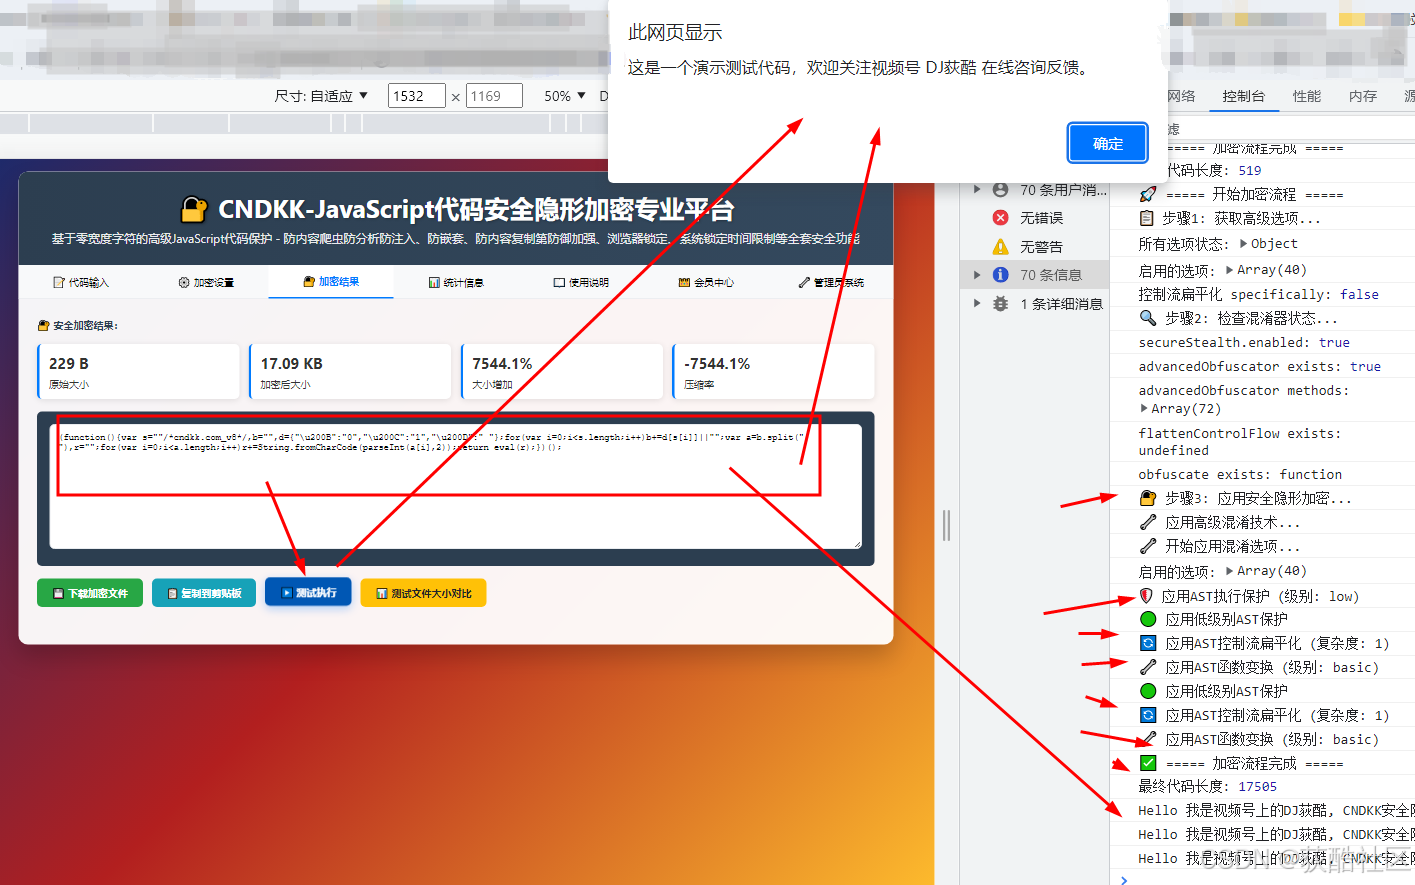Expand the 70 条用户消息 sidebar group
The height and width of the screenshot is (885, 1415).
click(977, 189)
